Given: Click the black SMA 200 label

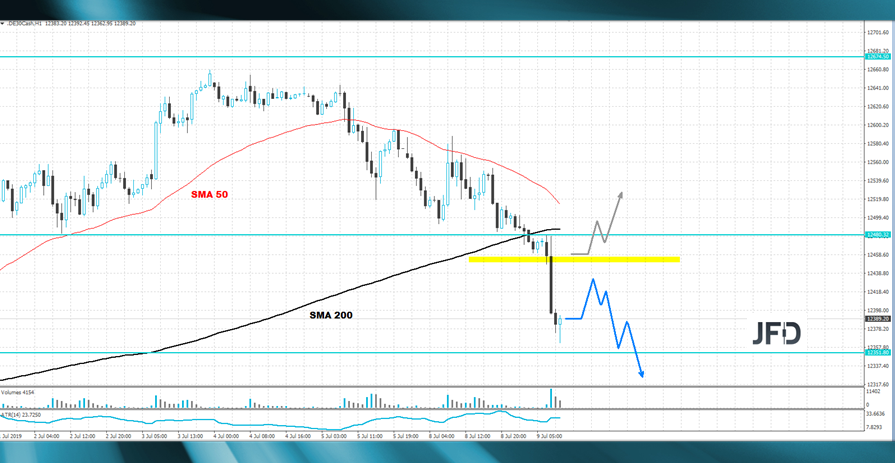Looking at the screenshot, I should pyautogui.click(x=332, y=315).
